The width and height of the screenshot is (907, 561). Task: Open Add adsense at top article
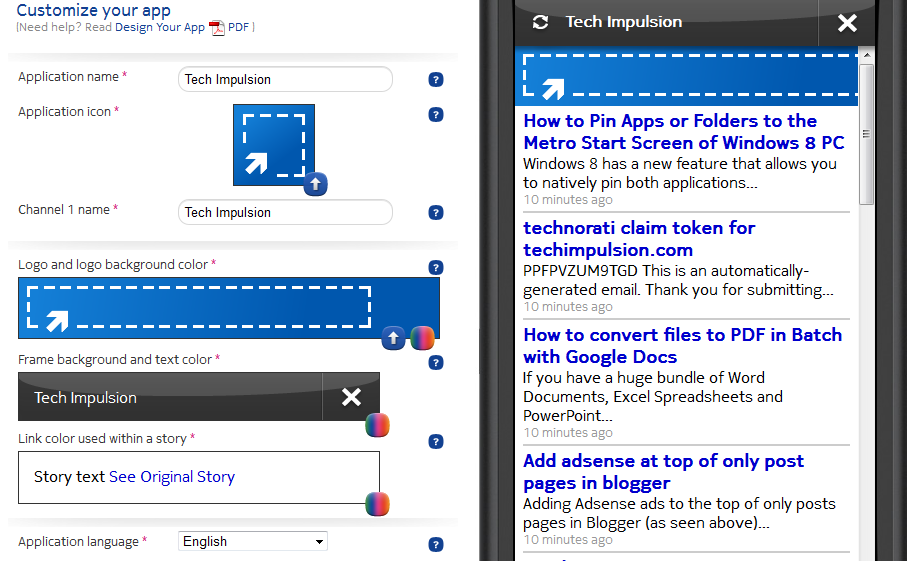663,472
